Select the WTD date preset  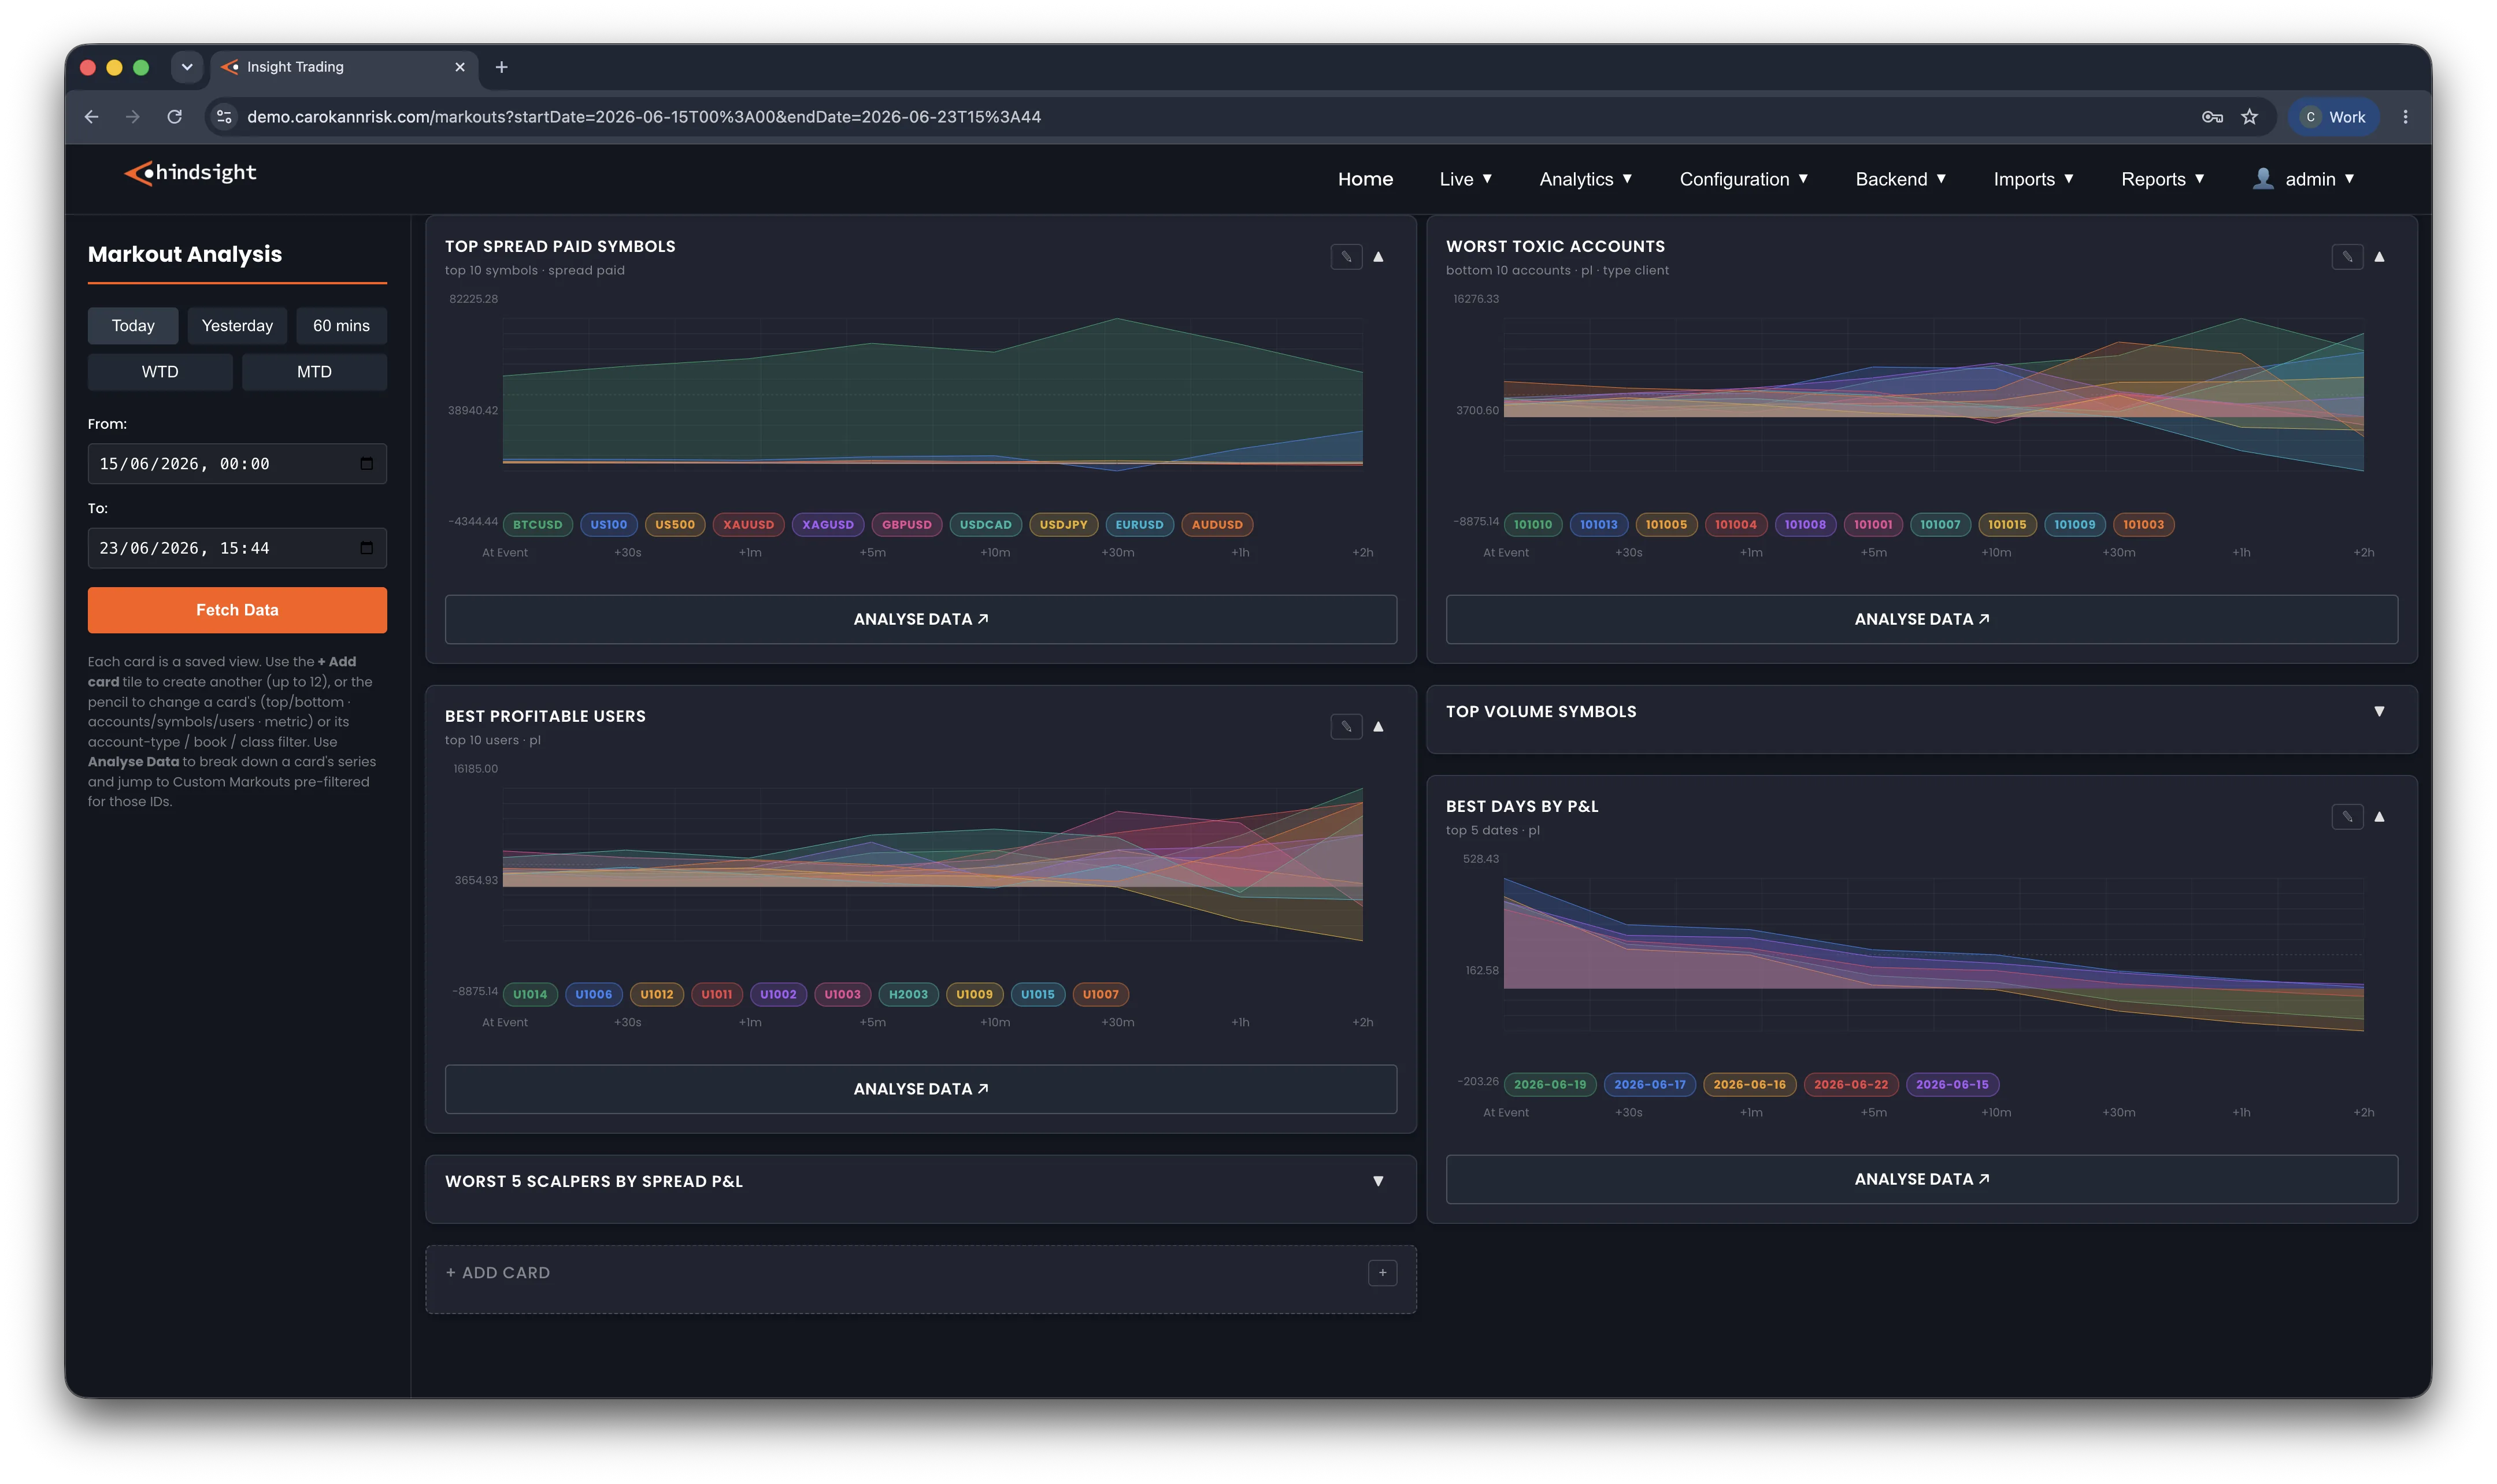[x=160, y=372]
